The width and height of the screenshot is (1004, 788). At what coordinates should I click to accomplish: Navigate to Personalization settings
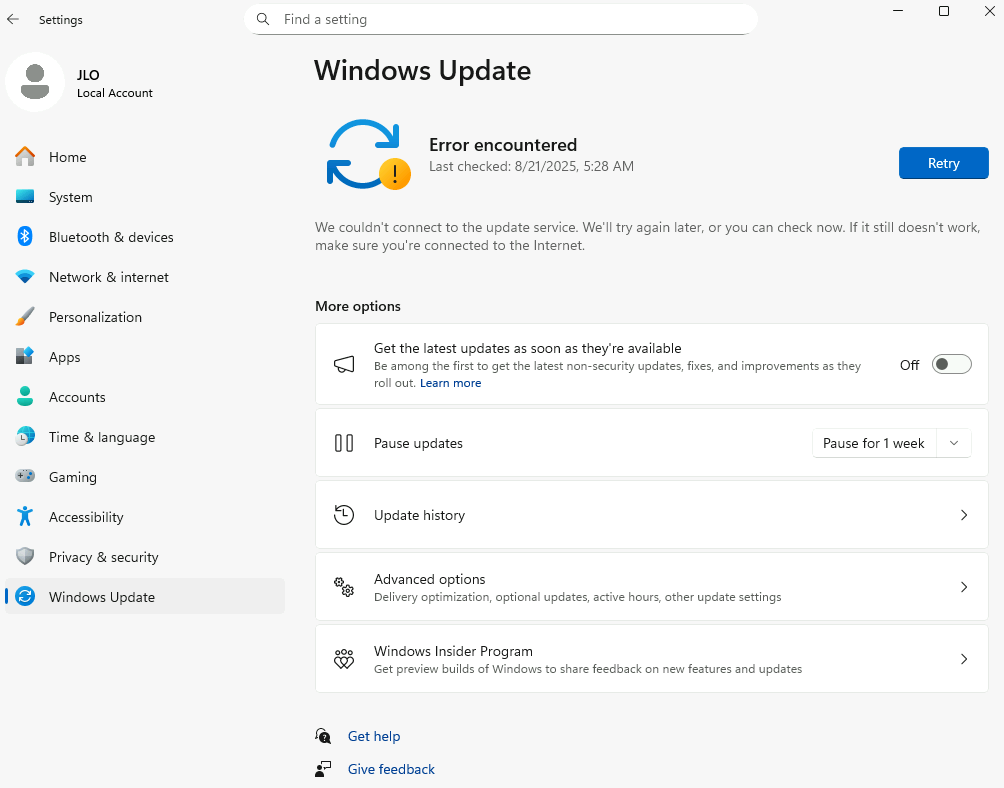(x=145, y=317)
